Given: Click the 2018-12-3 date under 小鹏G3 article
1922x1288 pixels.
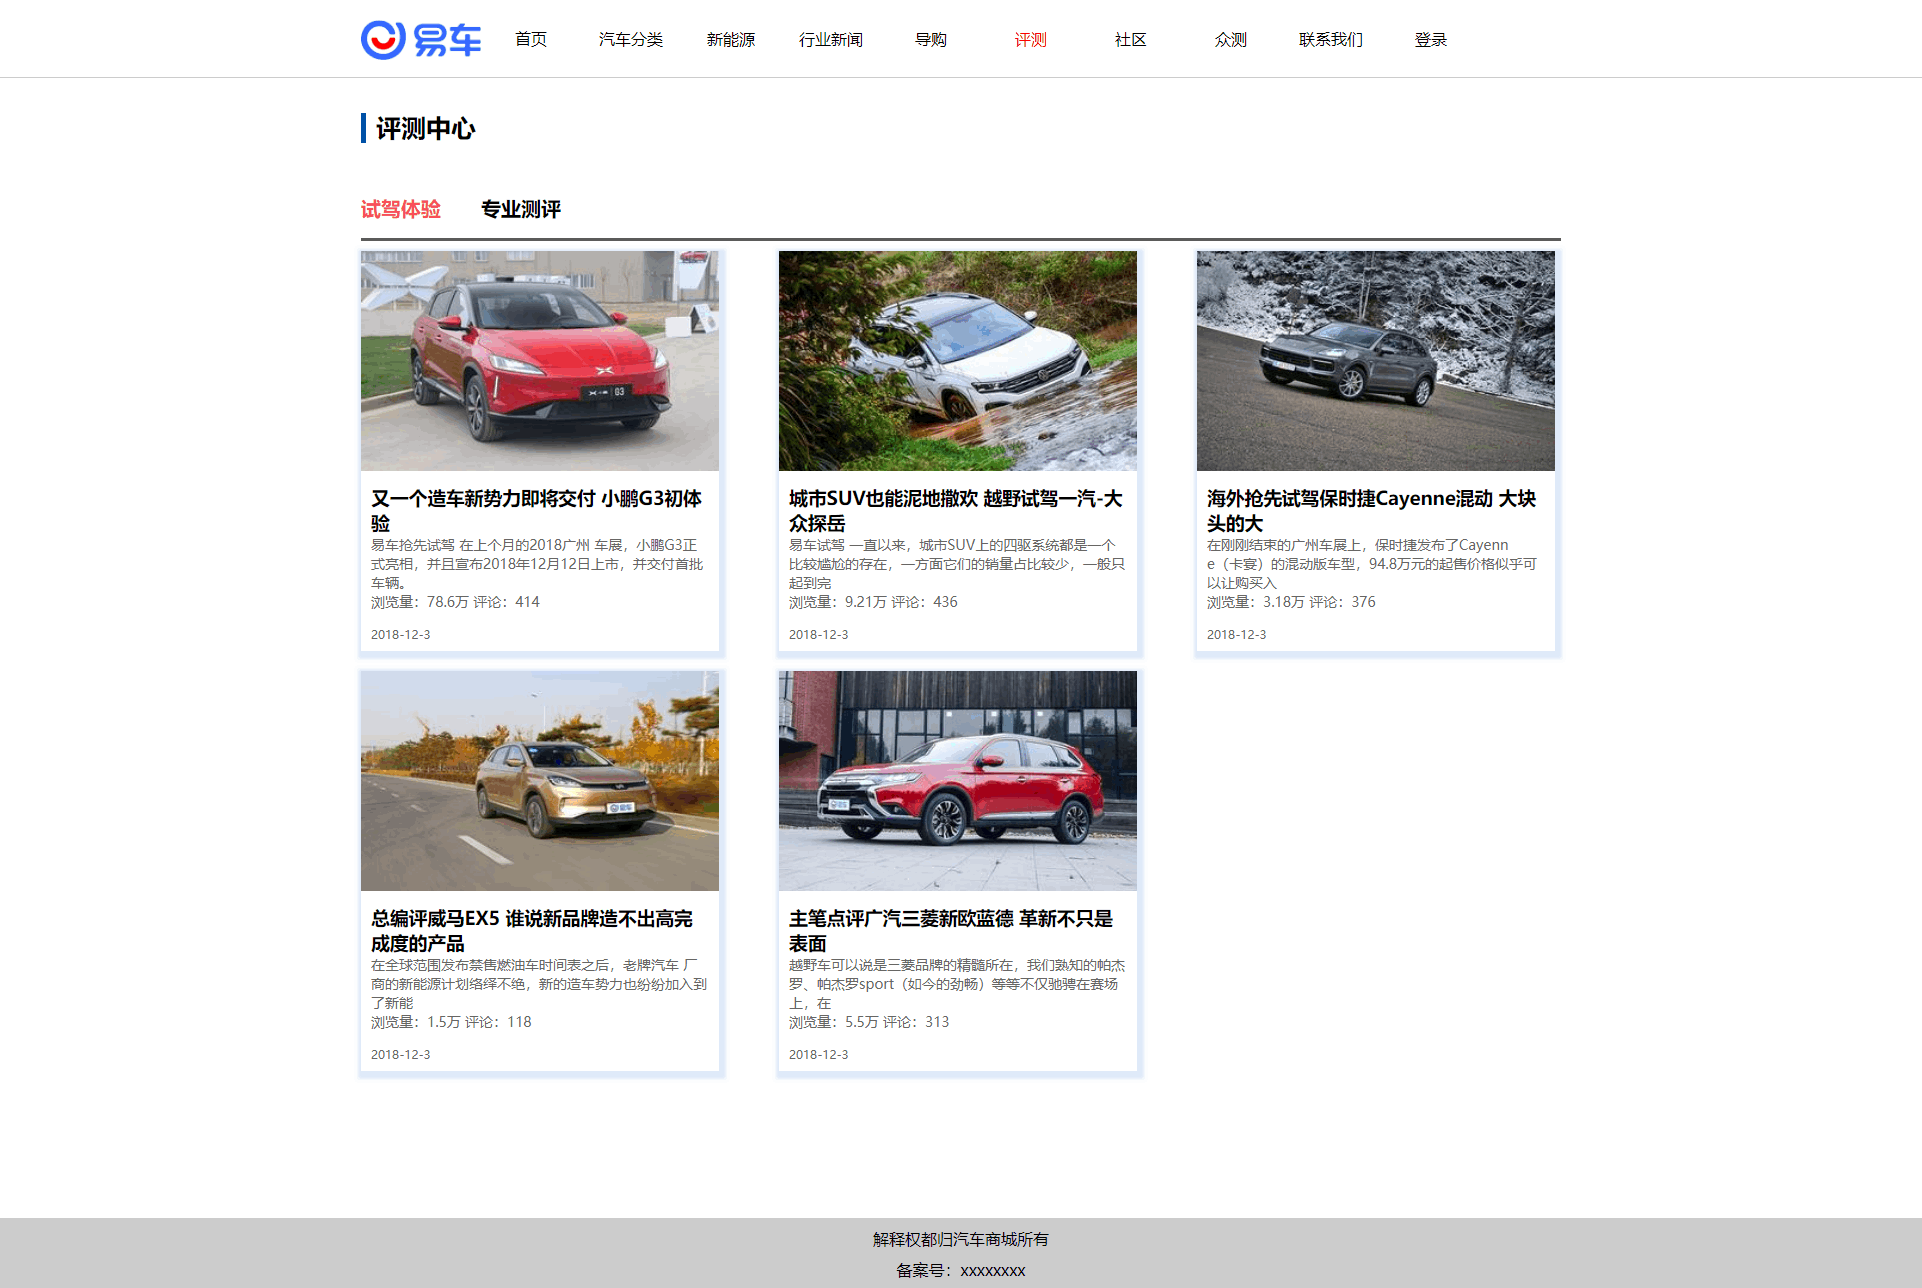Looking at the screenshot, I should 401,635.
